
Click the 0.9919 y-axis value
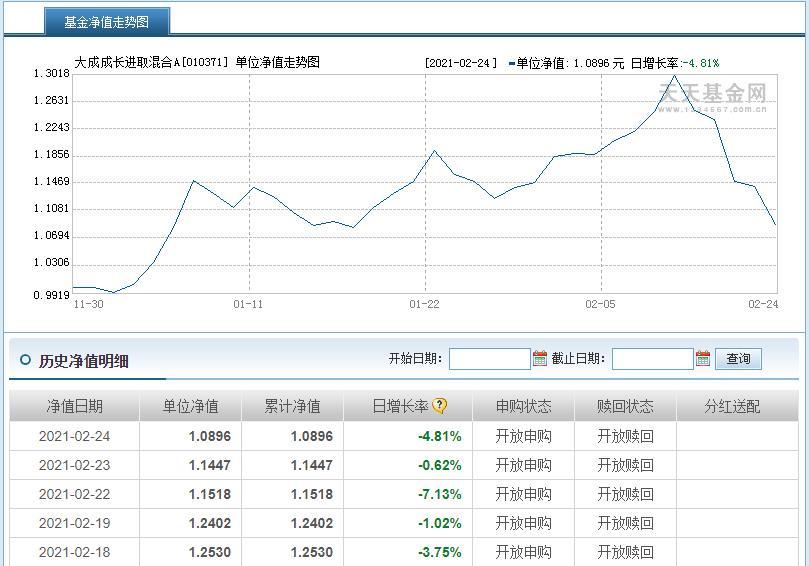51,295
